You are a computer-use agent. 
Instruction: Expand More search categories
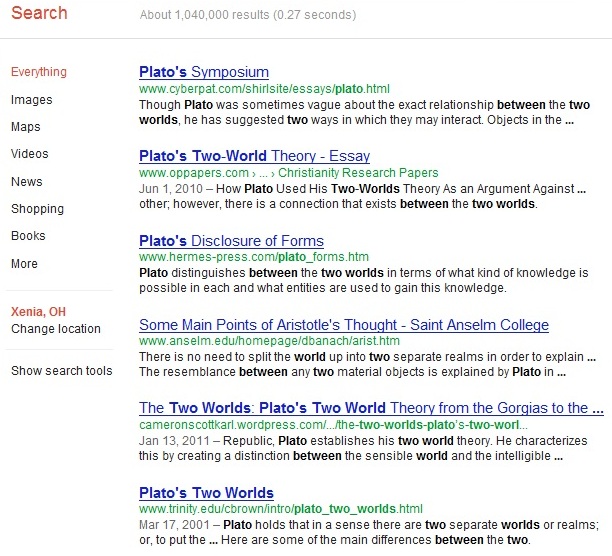pyautogui.click(x=25, y=264)
